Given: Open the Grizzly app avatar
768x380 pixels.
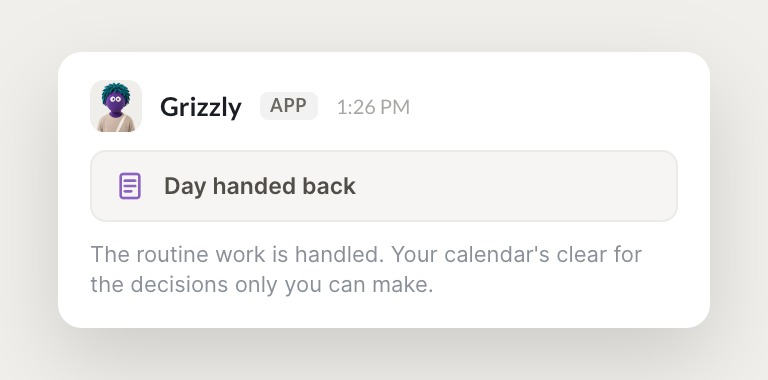Looking at the screenshot, I should click(x=116, y=106).
